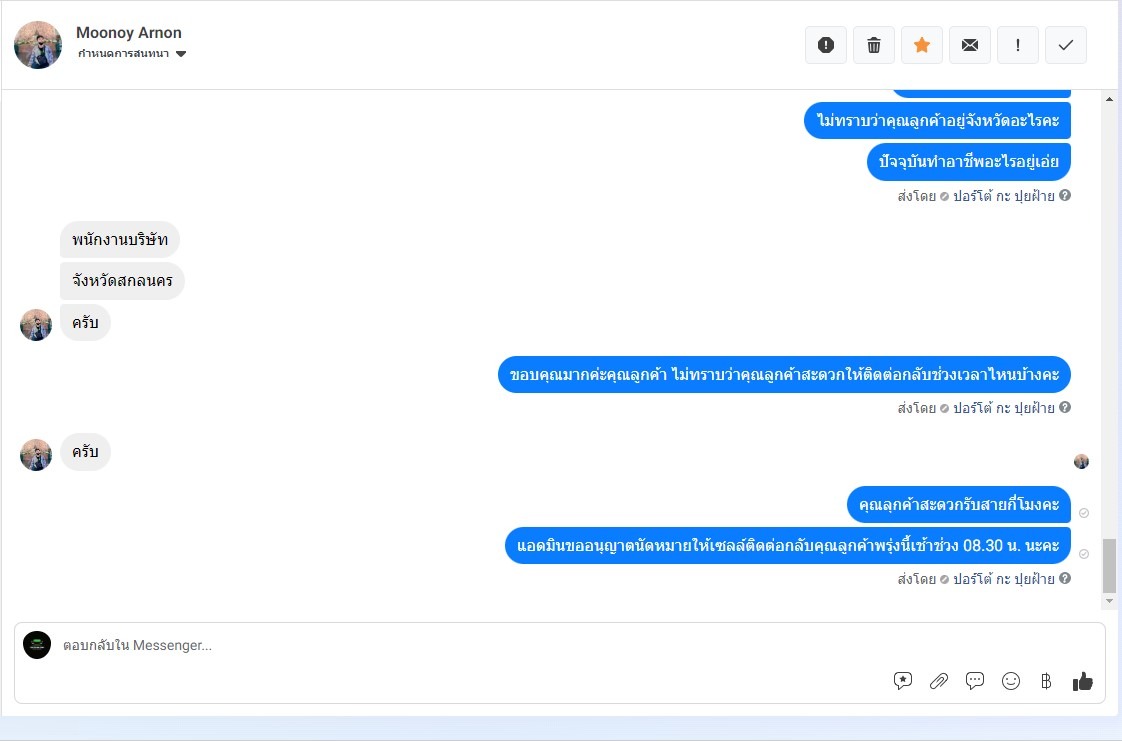Select the message mentioning 08.30 appointment

tap(788, 546)
